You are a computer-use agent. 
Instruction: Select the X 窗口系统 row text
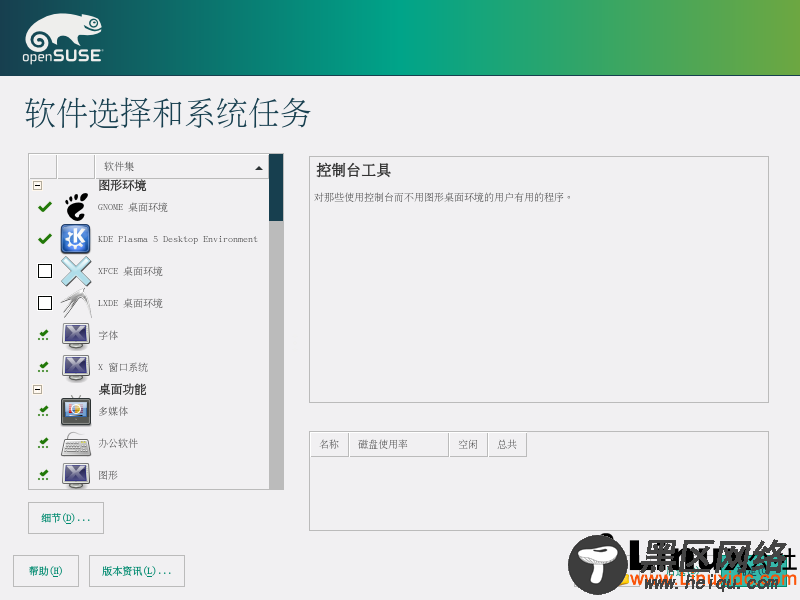[123, 367]
